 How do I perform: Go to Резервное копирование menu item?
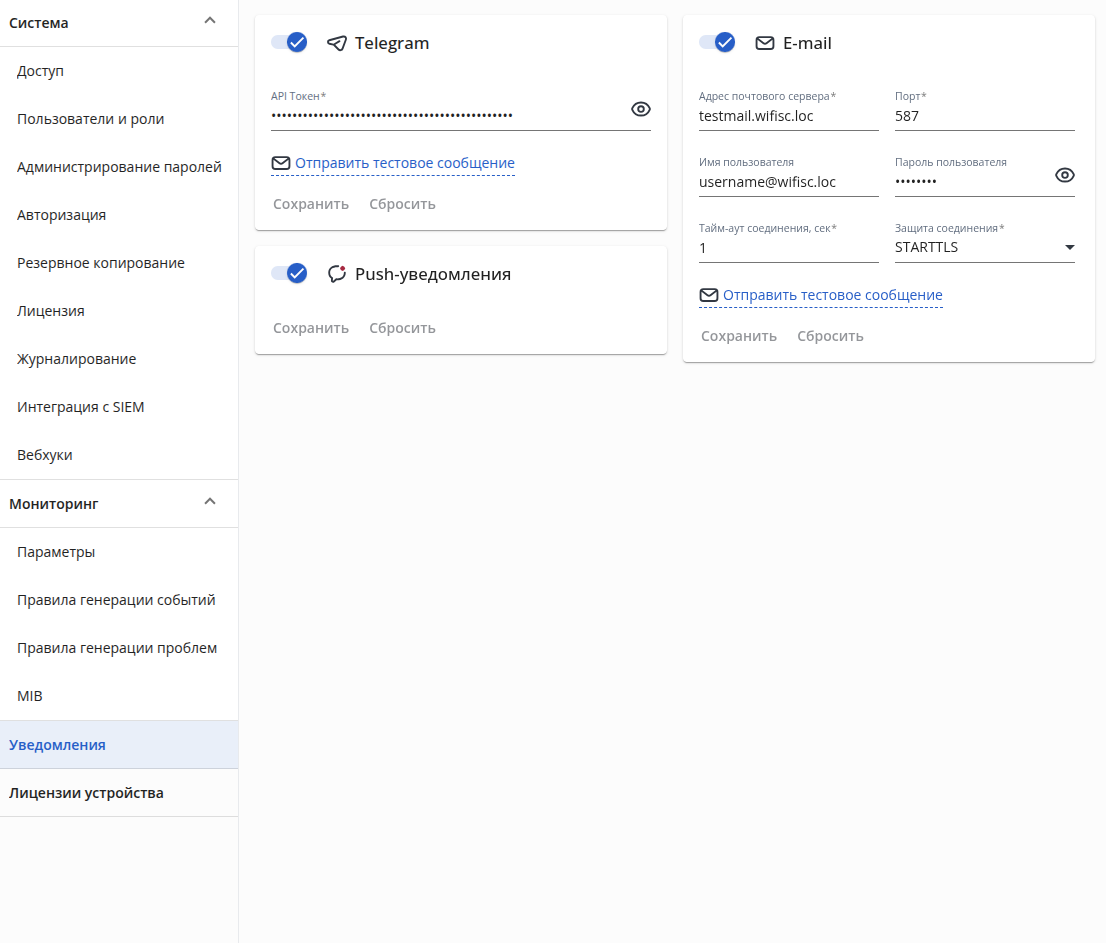101,263
